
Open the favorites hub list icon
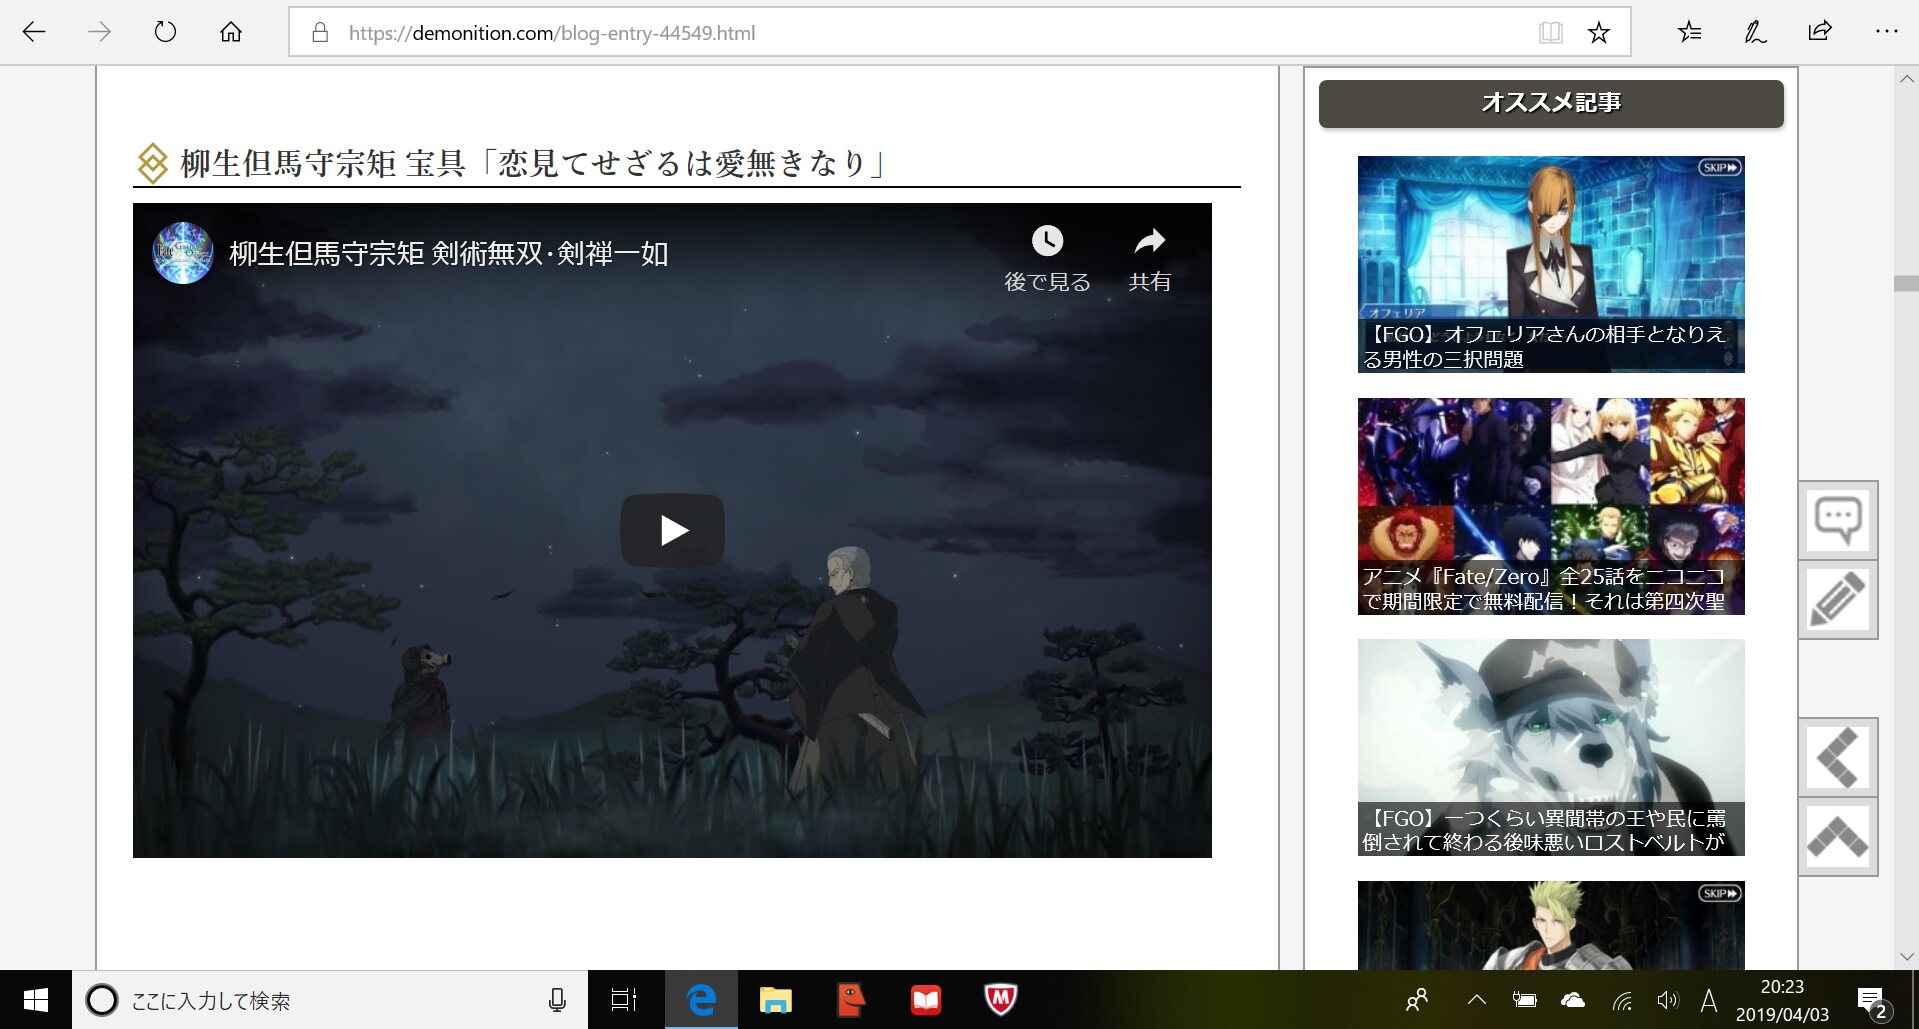pos(1689,32)
